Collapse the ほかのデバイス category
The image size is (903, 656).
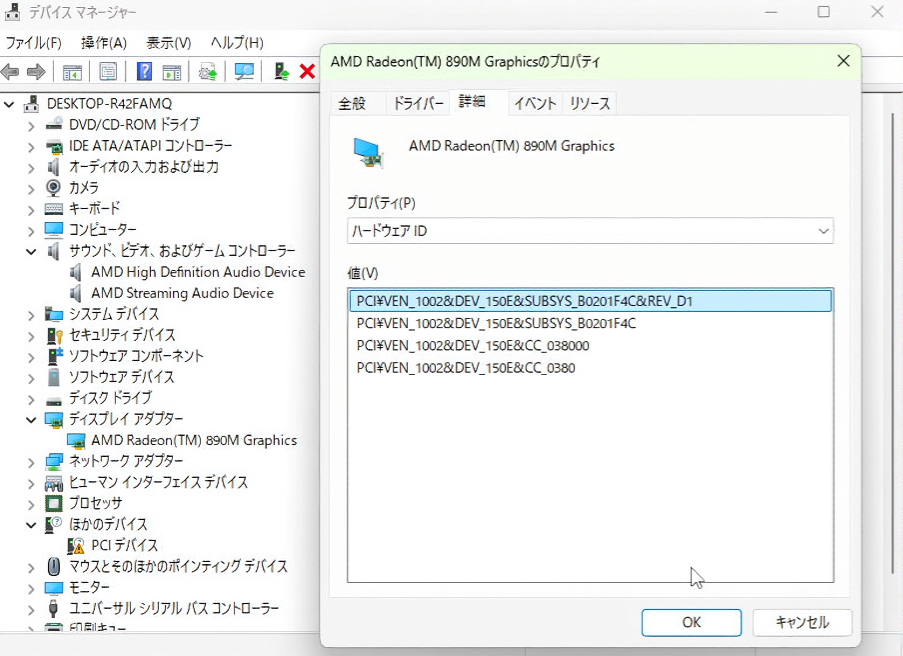click(x=31, y=525)
